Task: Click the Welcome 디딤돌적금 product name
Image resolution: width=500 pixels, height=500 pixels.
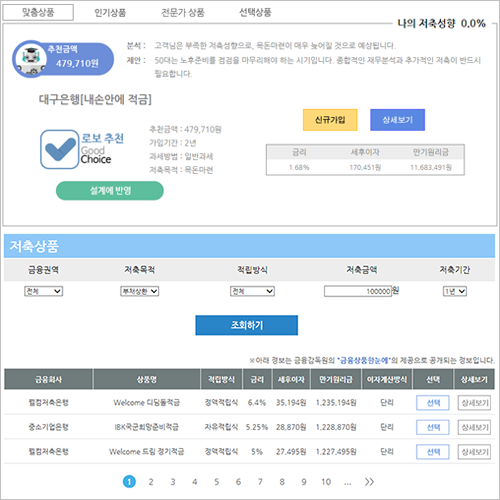Action: [x=147, y=403]
